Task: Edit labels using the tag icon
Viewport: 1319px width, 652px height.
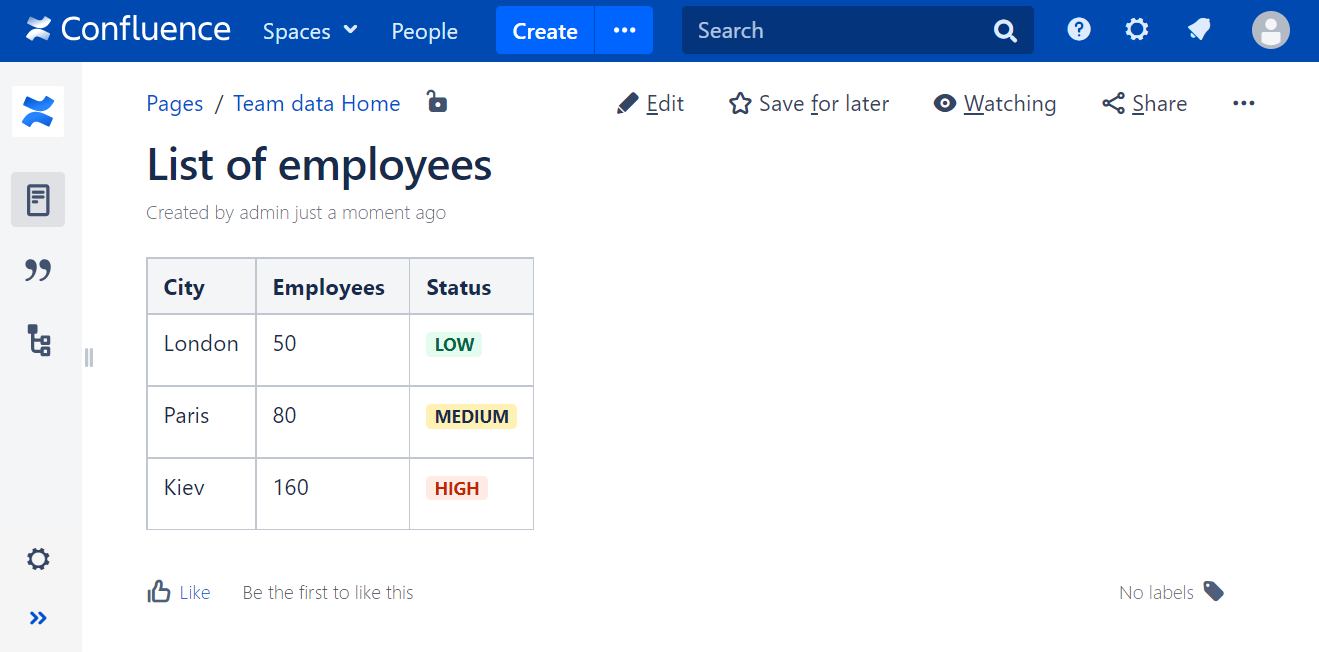Action: (x=1213, y=591)
